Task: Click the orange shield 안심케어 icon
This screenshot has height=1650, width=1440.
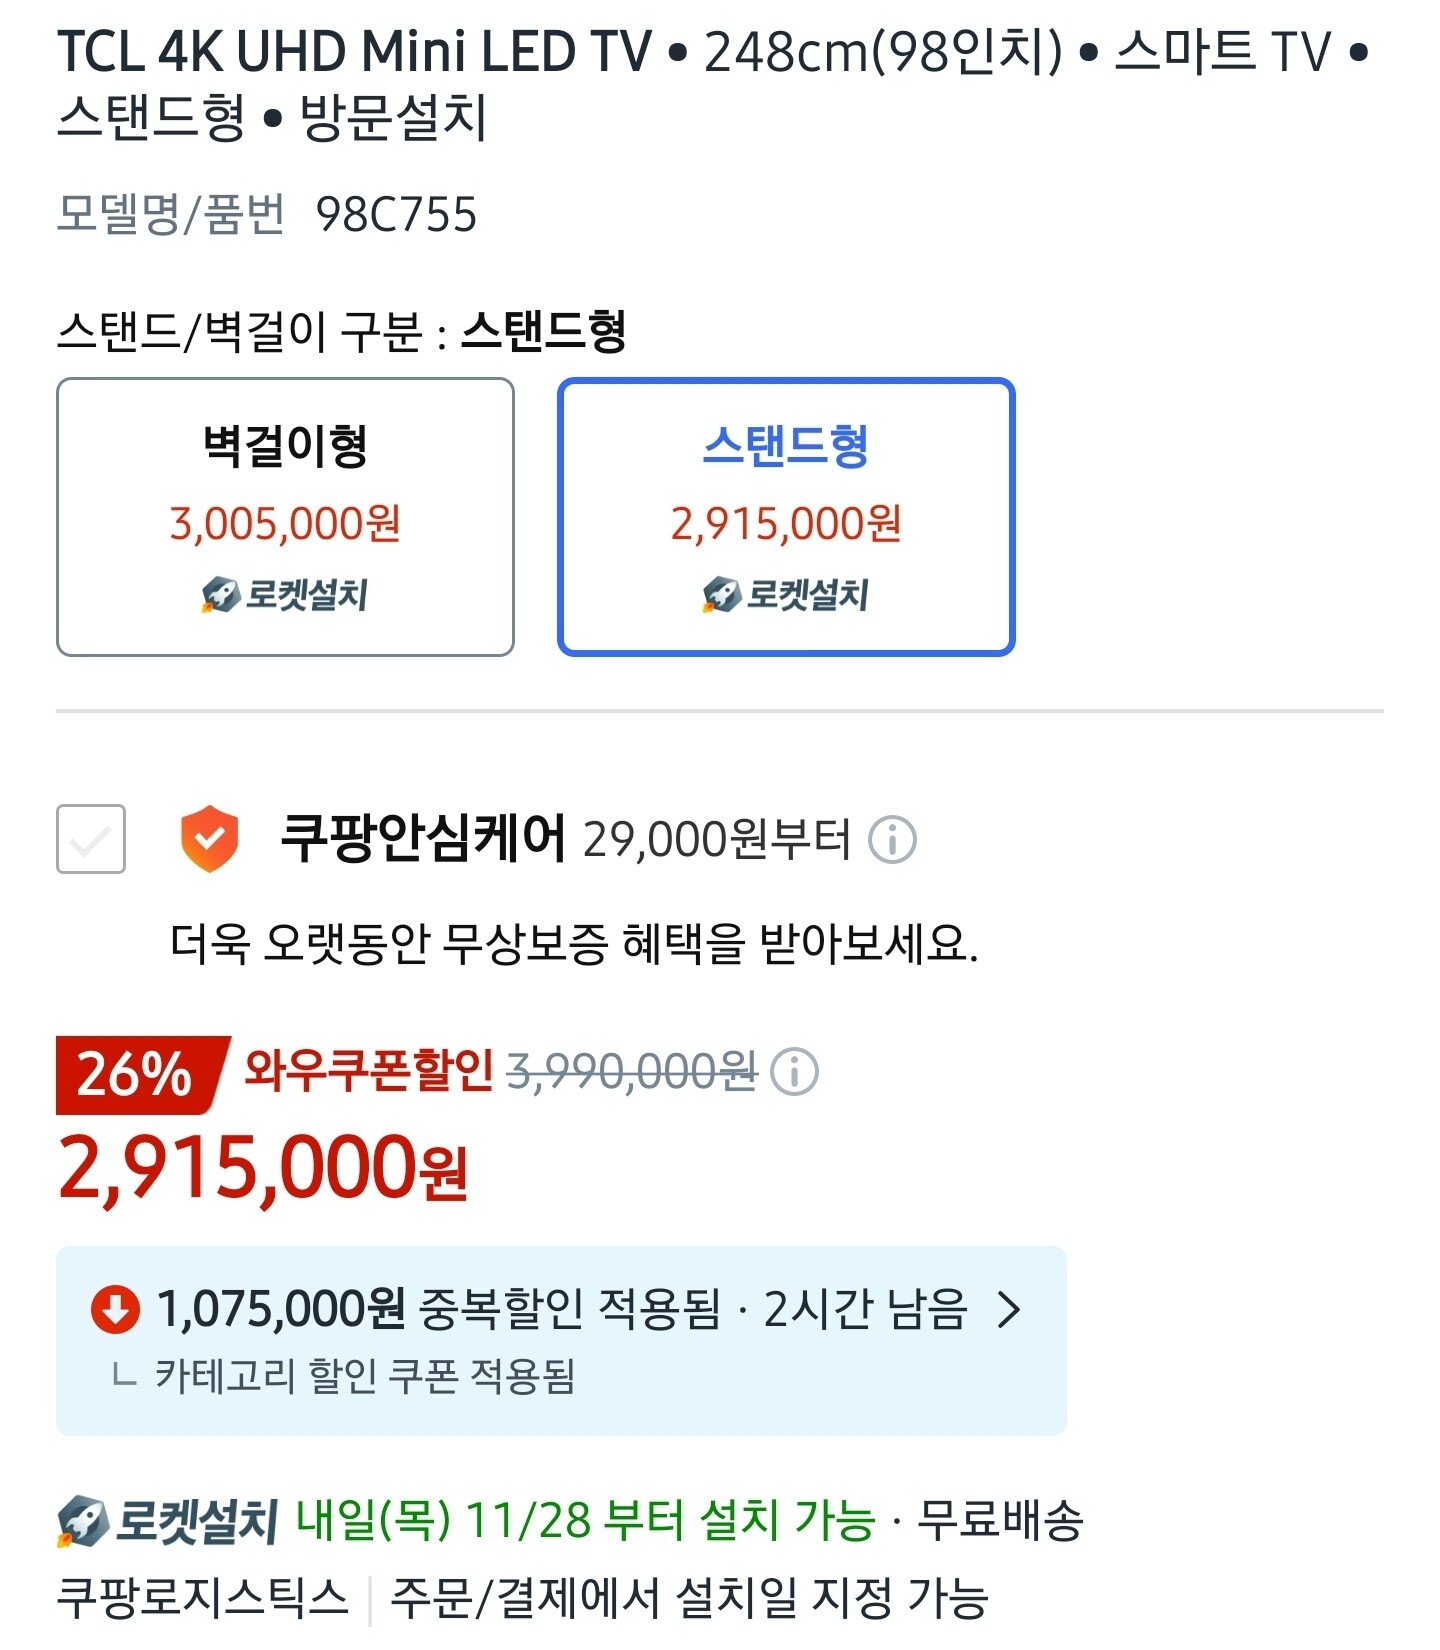Action: coord(209,838)
